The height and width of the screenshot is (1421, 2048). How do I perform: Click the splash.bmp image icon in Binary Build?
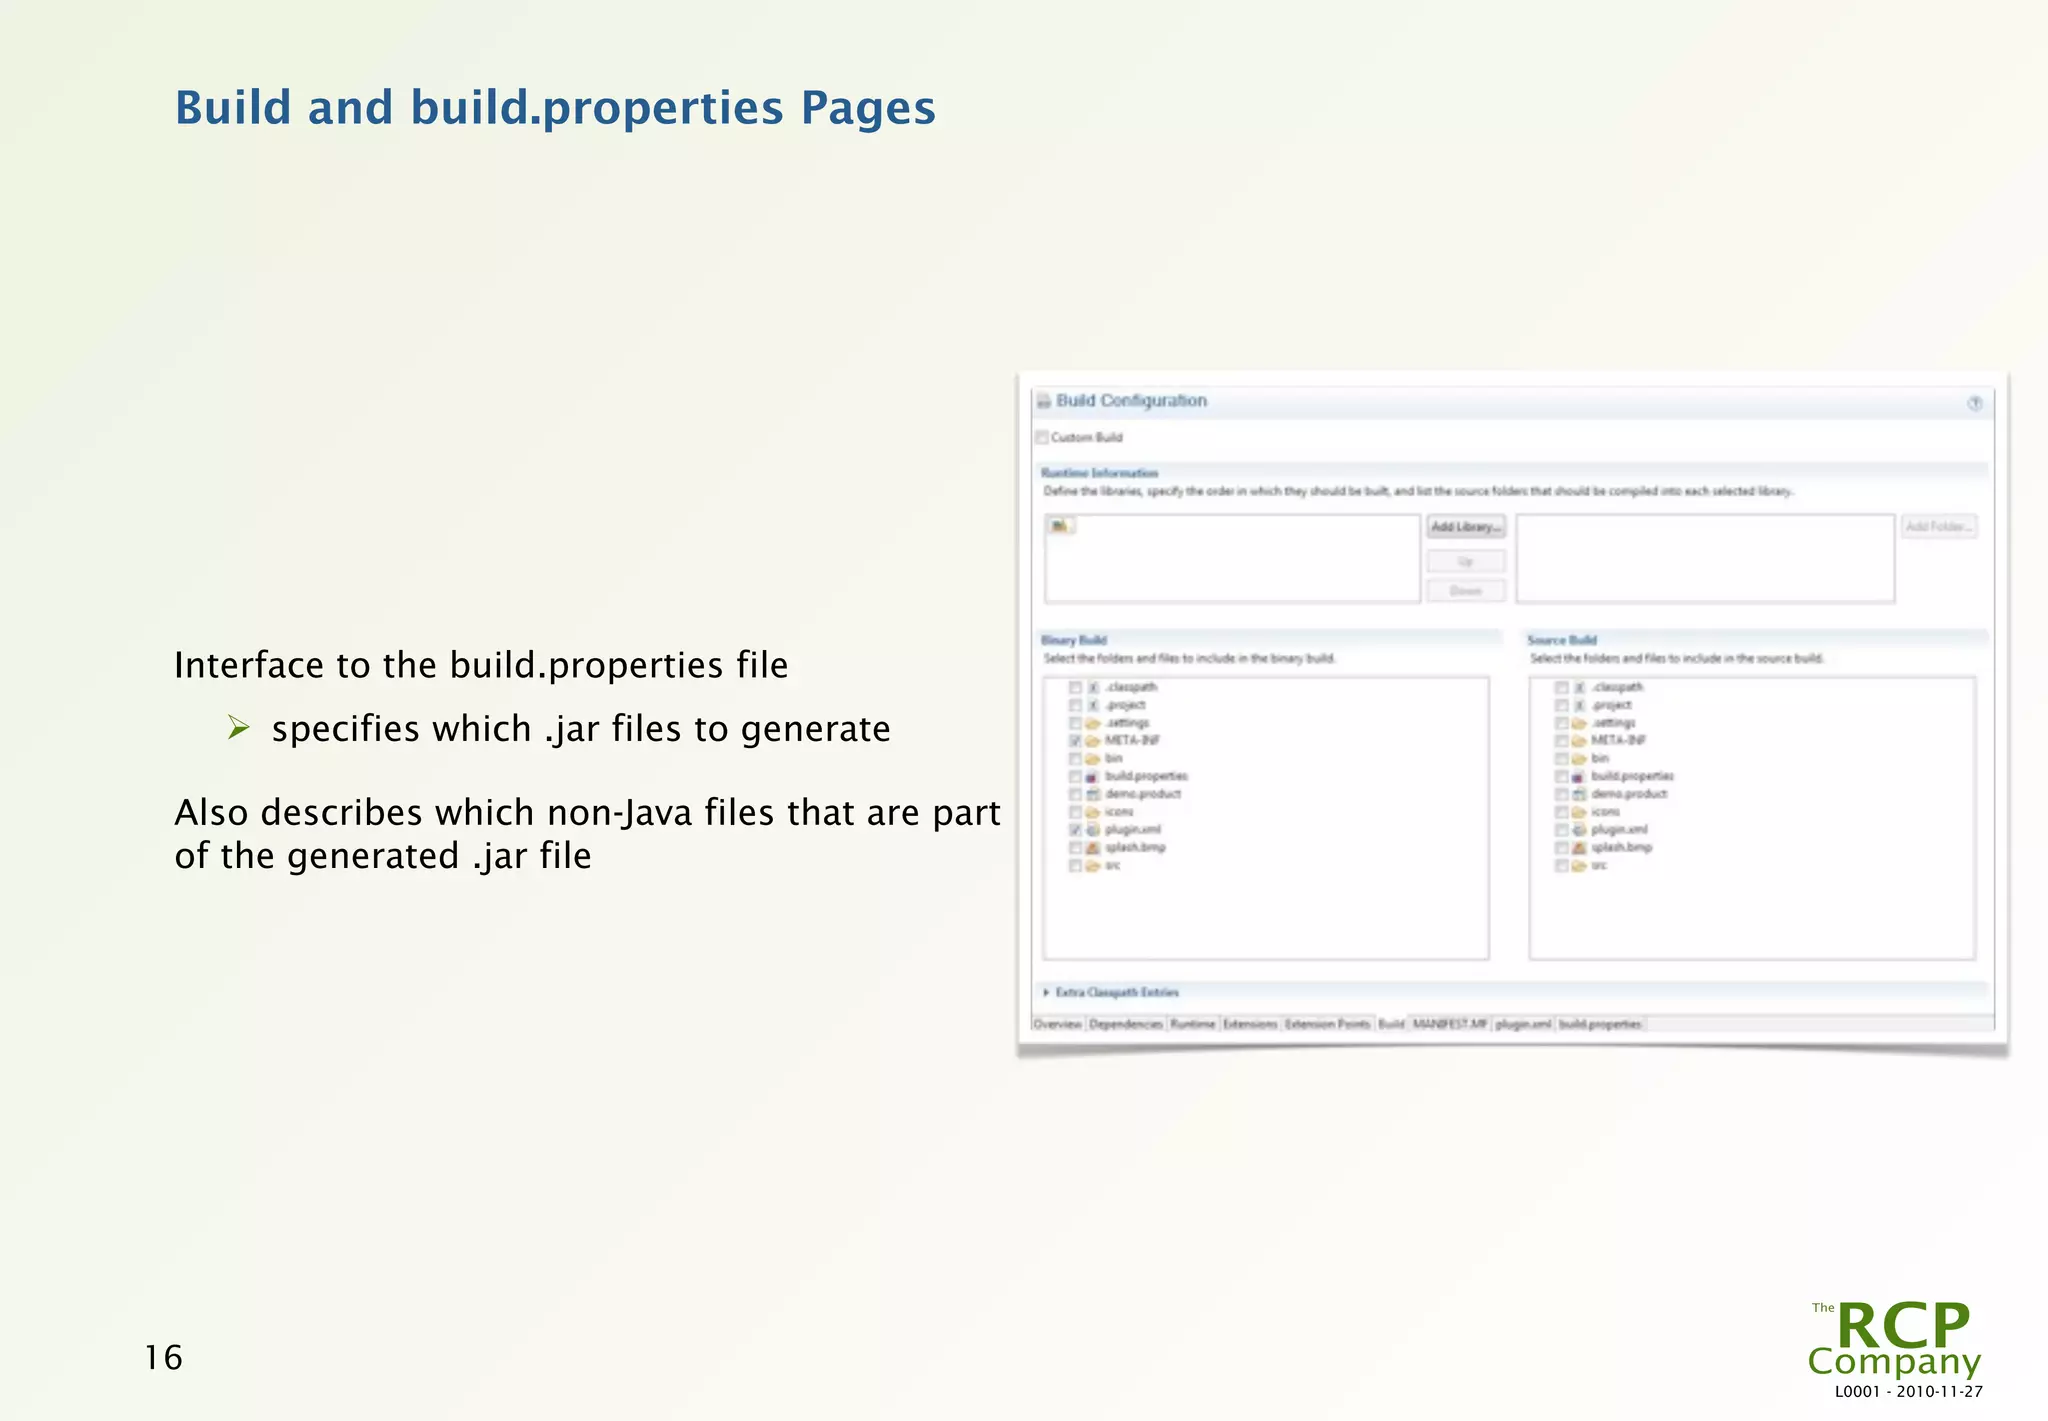[1093, 848]
